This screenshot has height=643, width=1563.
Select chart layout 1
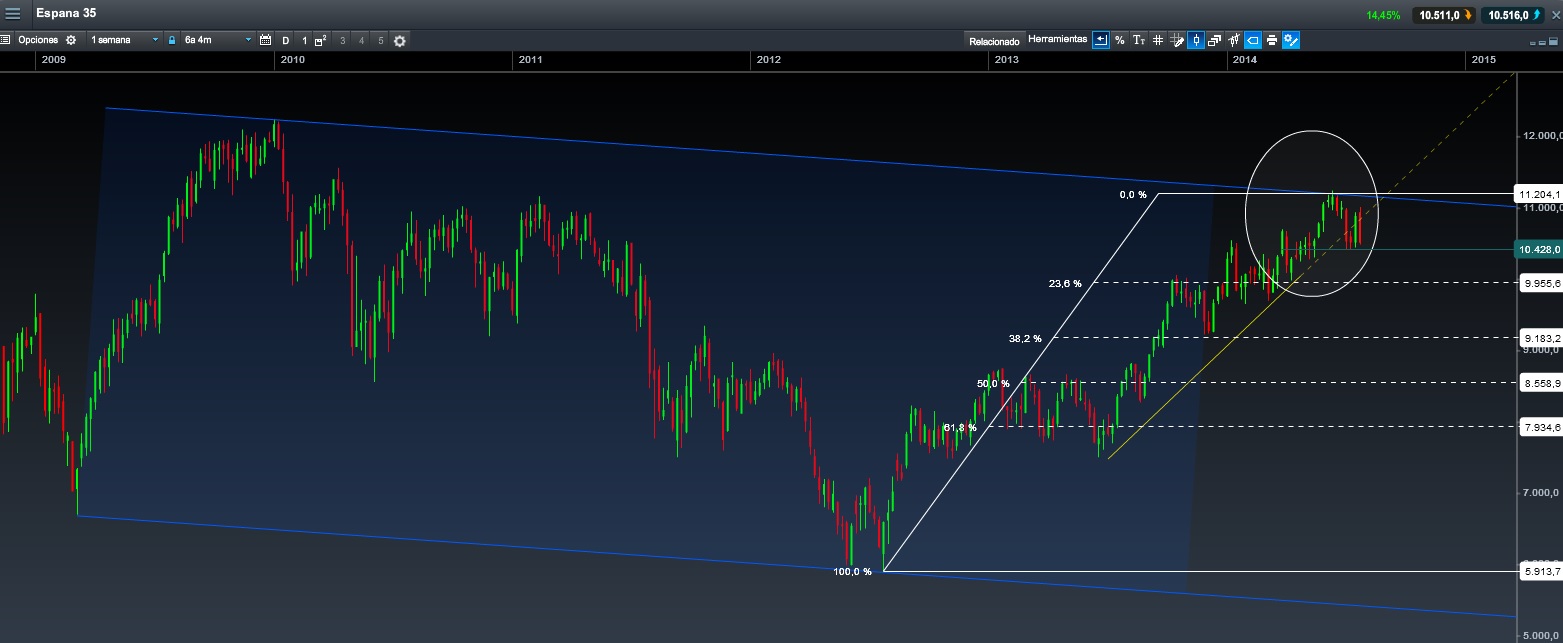point(305,40)
